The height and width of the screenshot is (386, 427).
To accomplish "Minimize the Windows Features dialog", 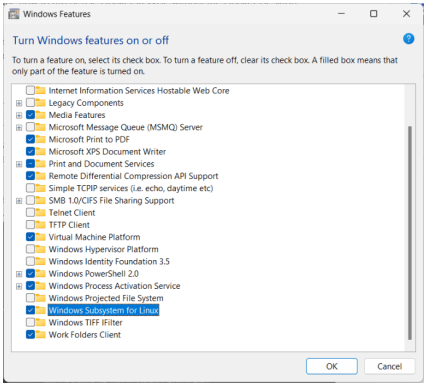I will pyautogui.click(x=341, y=14).
